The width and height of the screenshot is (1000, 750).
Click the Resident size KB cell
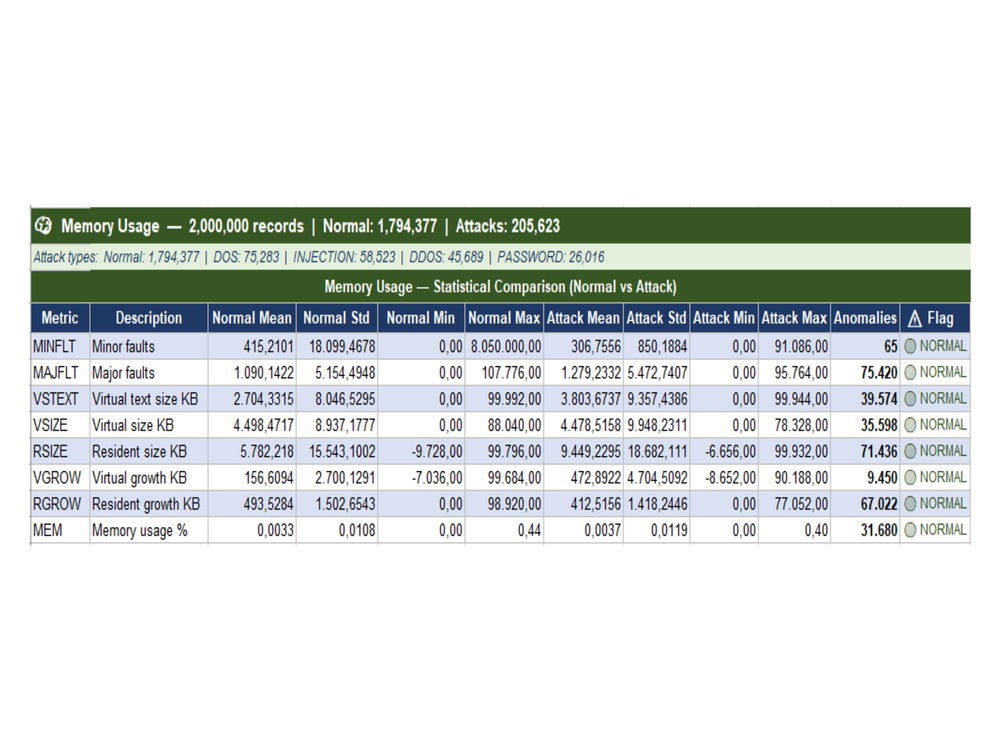(149, 451)
